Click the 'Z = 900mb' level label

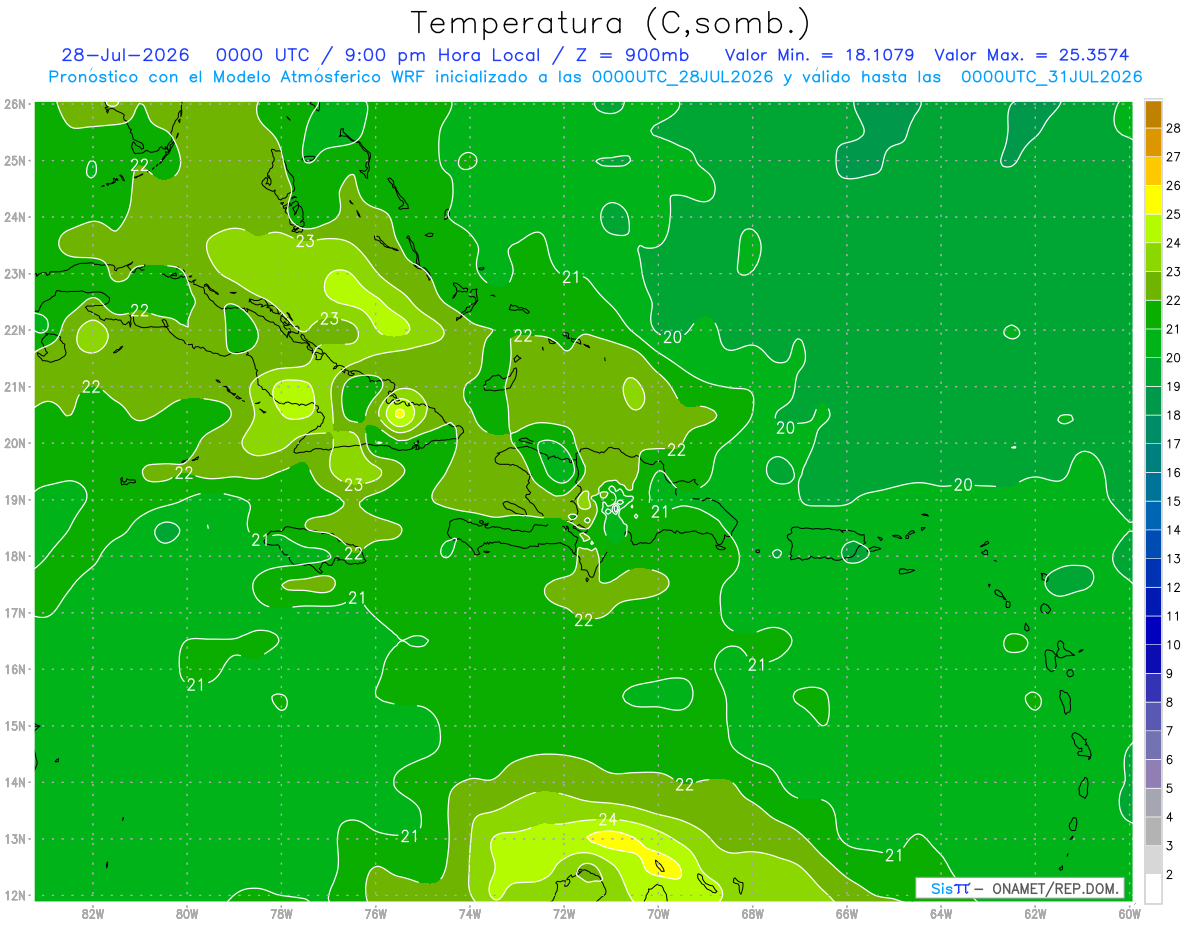634,55
